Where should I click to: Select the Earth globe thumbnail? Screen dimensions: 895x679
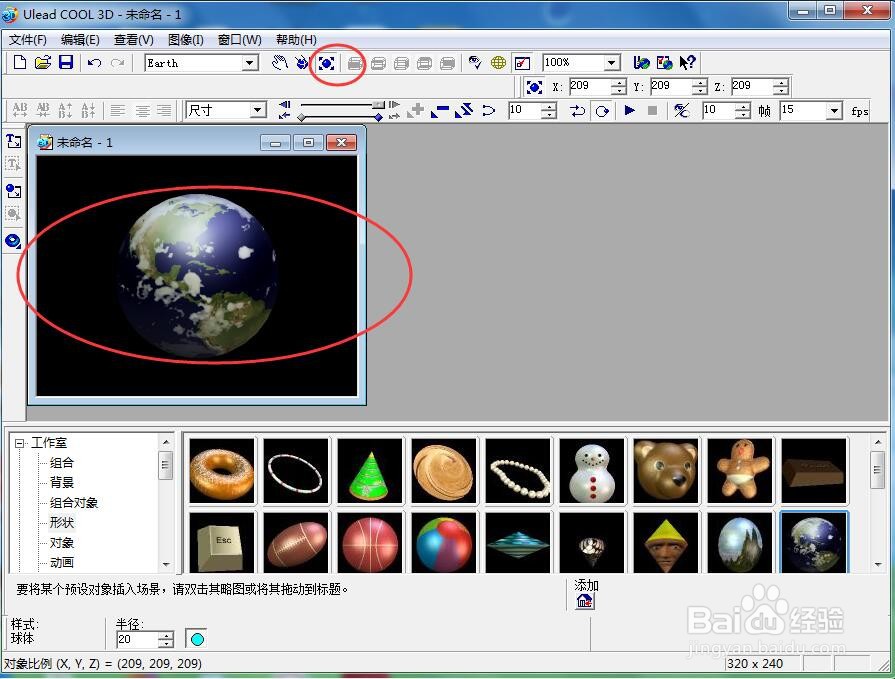814,543
